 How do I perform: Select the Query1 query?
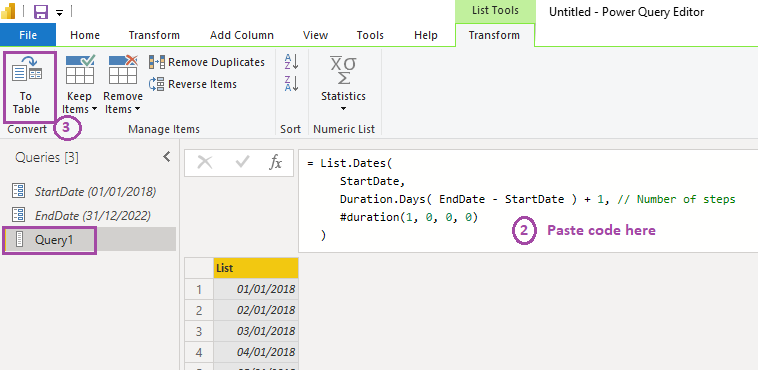coord(88,239)
